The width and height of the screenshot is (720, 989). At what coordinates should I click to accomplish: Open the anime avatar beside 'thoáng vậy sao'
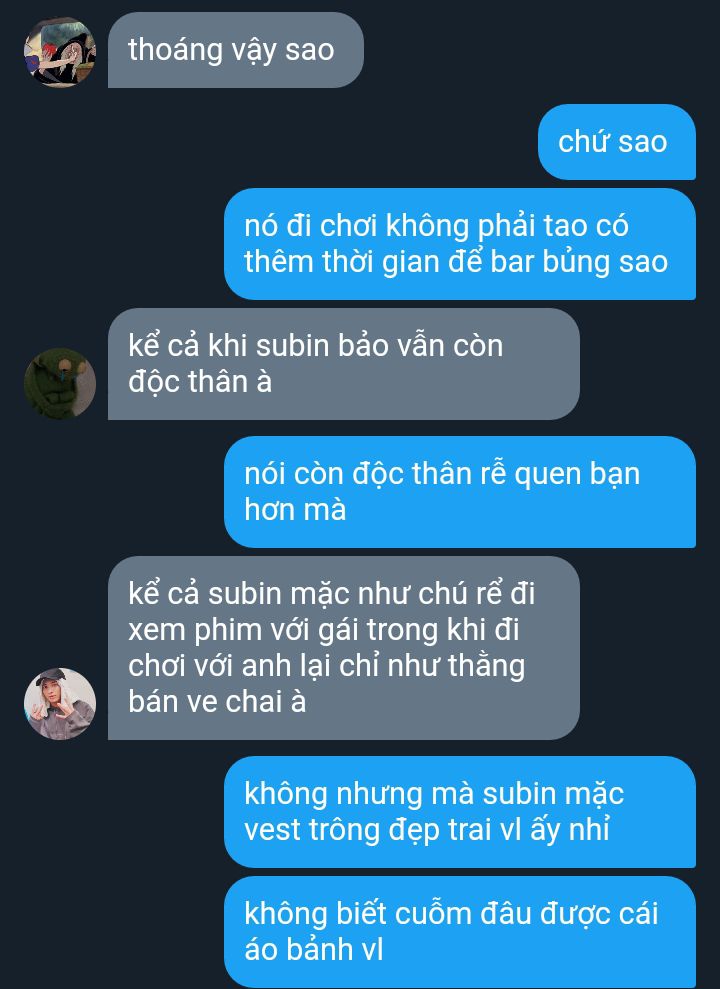coord(60,52)
